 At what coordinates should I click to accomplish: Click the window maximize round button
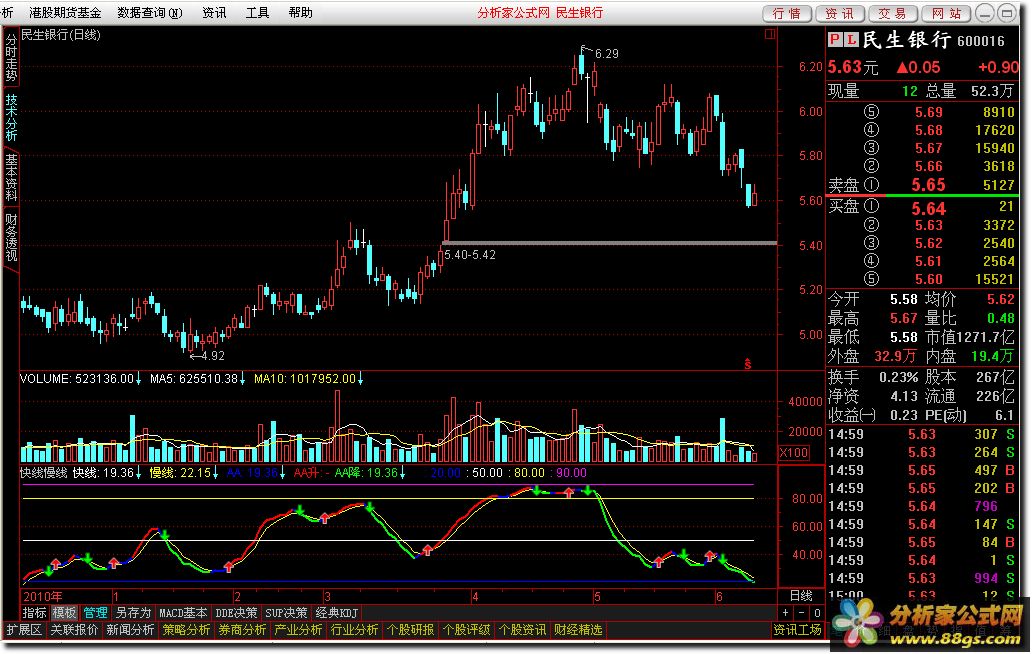point(1007,13)
